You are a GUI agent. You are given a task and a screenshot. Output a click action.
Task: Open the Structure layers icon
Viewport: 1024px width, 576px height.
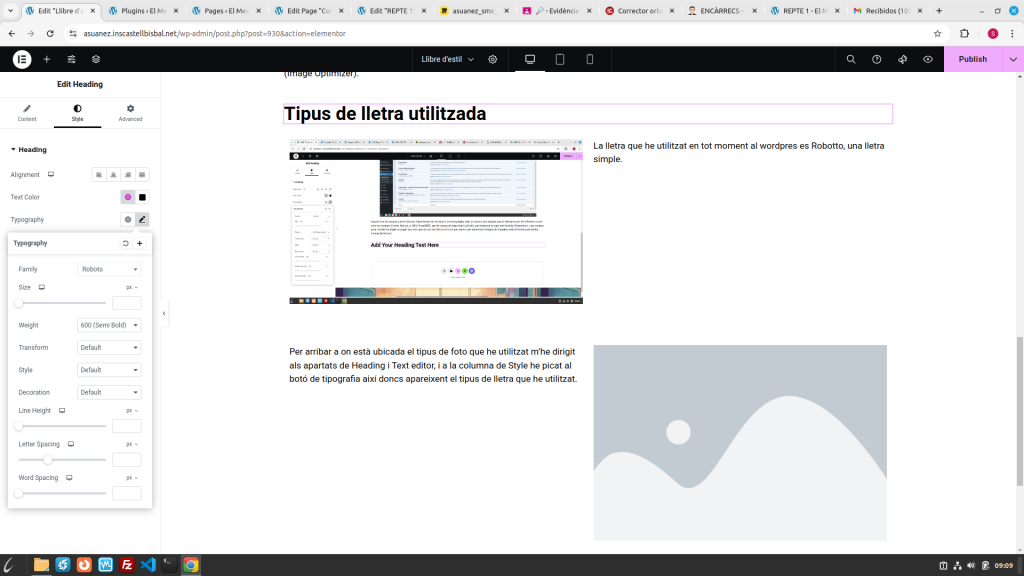tap(96, 59)
